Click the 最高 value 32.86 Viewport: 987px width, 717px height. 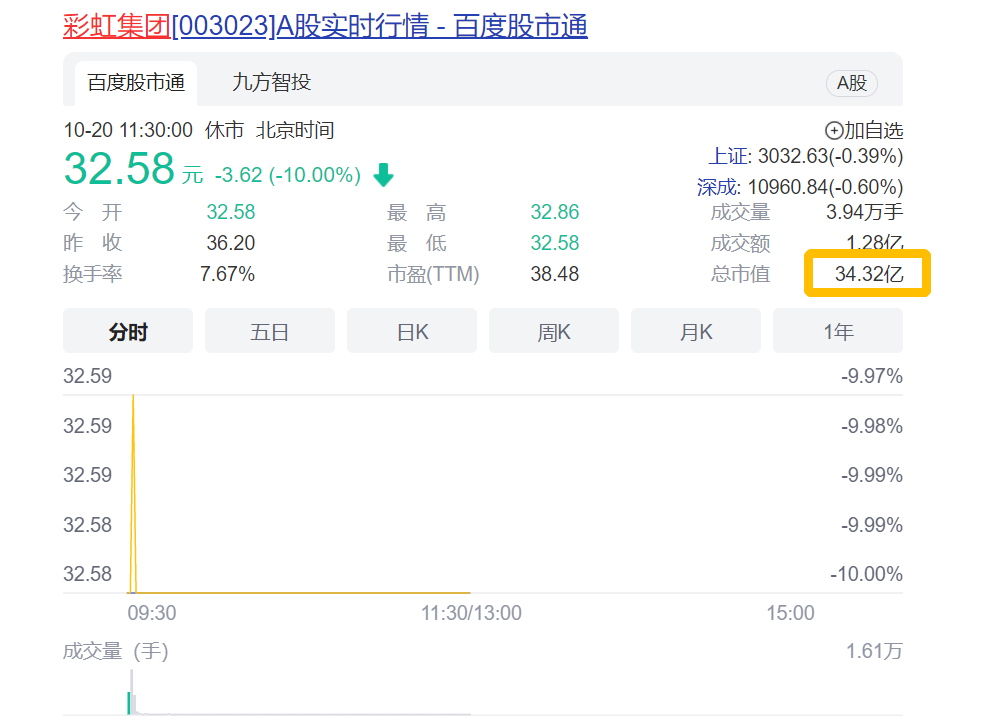click(x=555, y=212)
